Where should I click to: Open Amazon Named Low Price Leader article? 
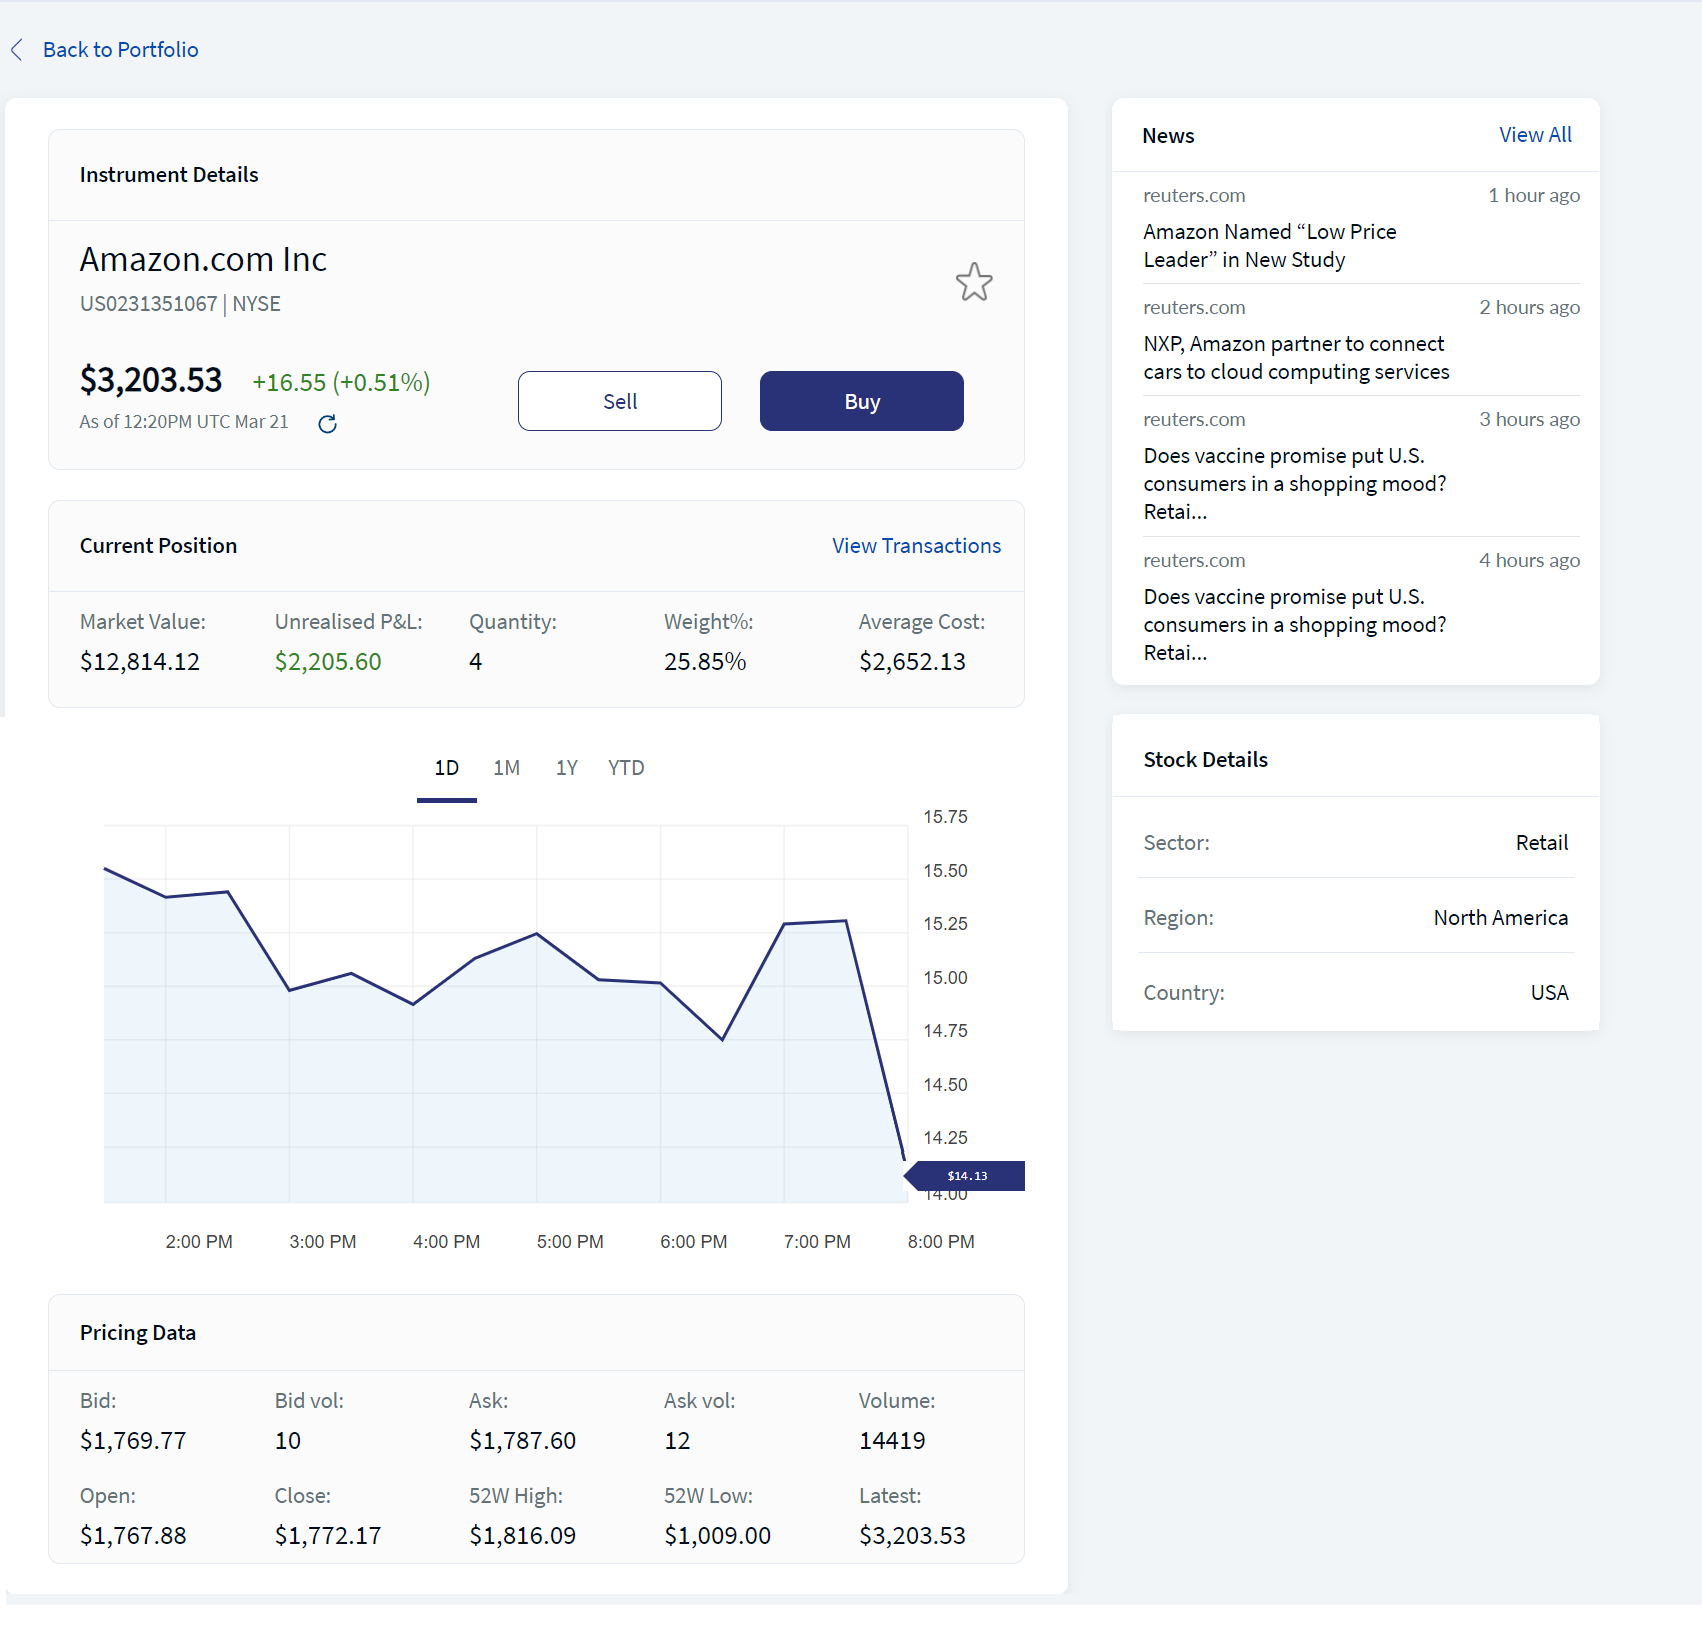[1270, 246]
